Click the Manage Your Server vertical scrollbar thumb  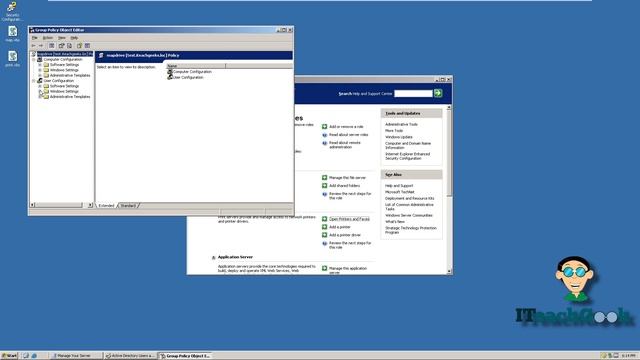449,153
